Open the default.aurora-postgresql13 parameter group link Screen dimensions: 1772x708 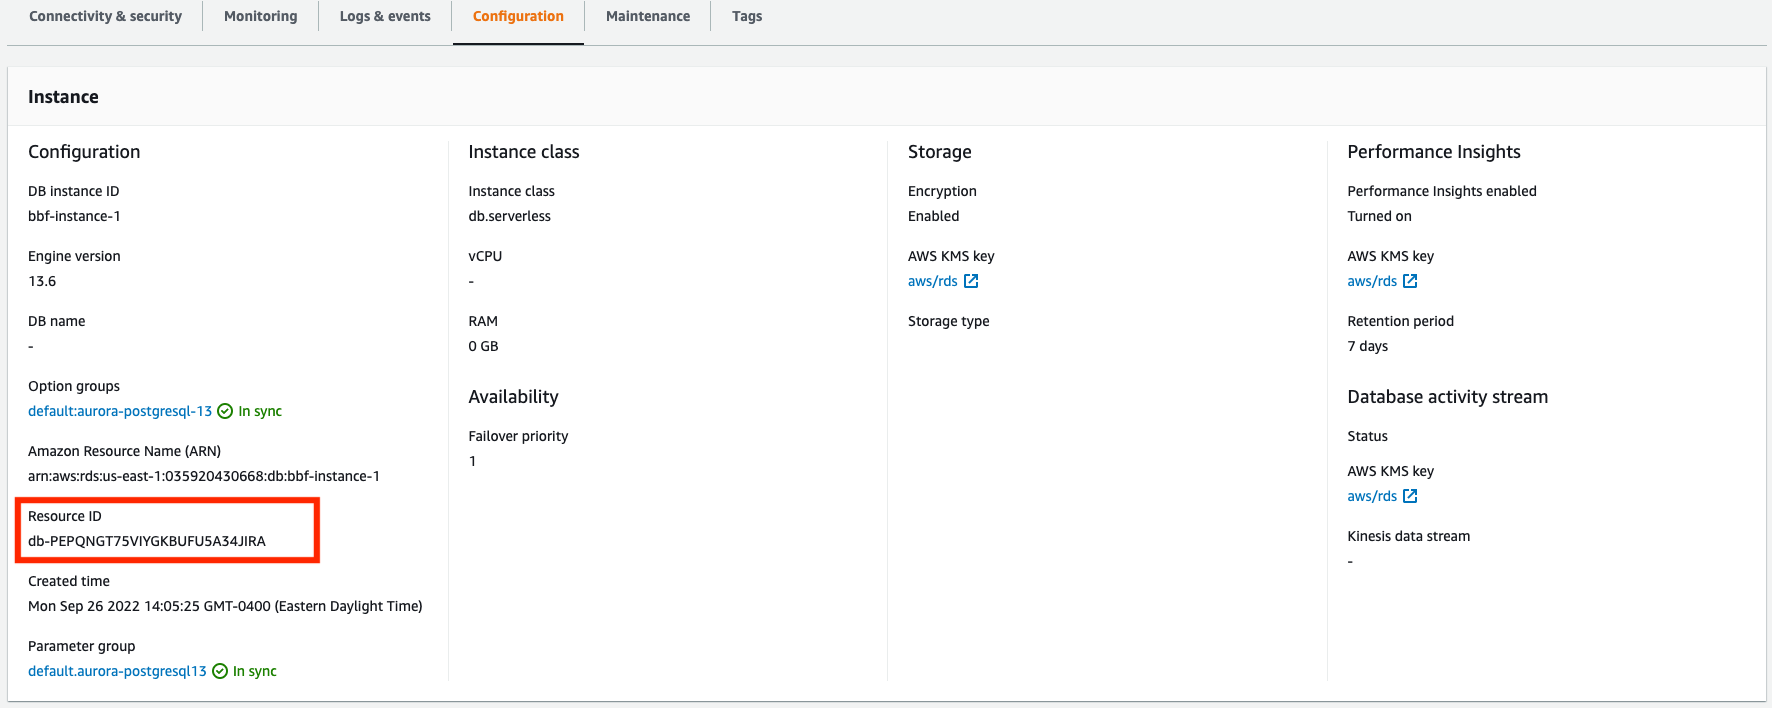point(117,671)
